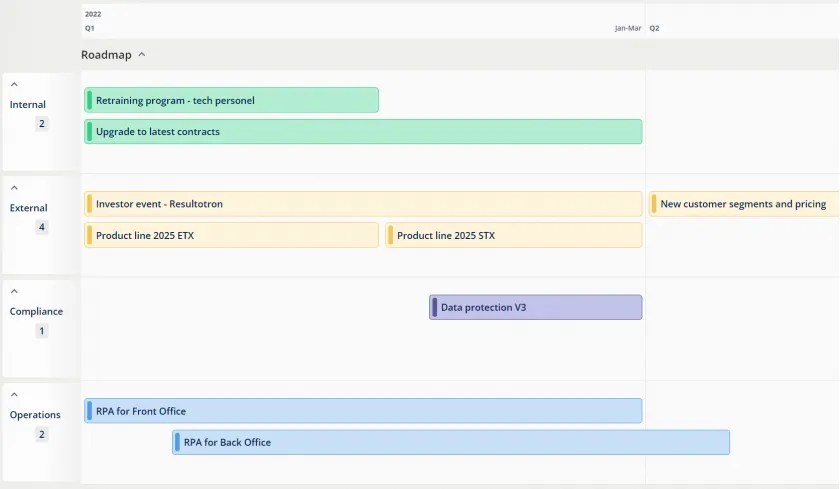Image resolution: width=840 pixels, height=489 pixels.
Task: Click the Q1 quarter header
Action: tap(89, 28)
